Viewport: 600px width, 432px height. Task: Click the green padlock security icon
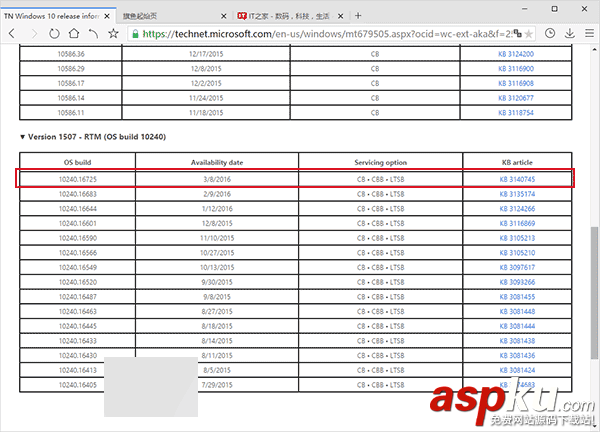tap(135, 34)
